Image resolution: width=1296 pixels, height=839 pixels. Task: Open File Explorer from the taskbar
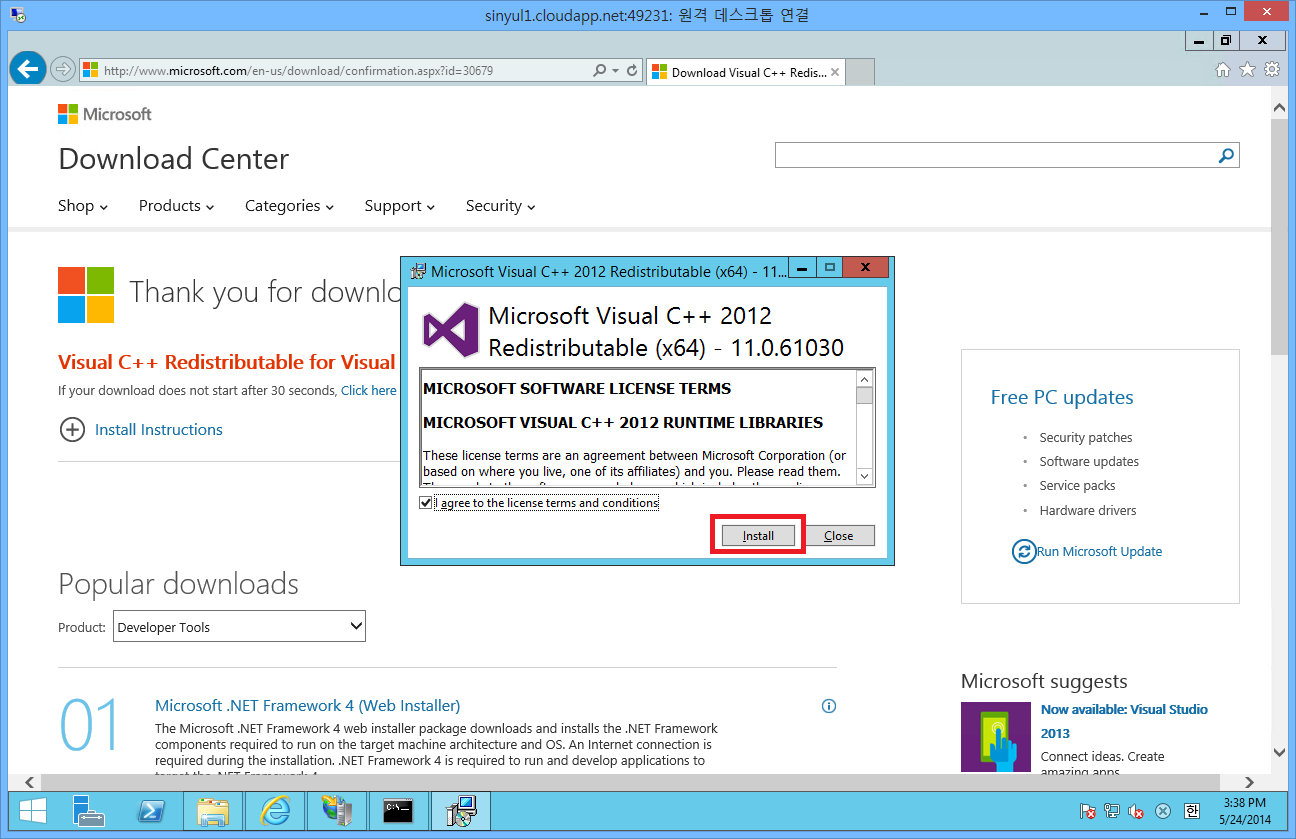pos(214,811)
